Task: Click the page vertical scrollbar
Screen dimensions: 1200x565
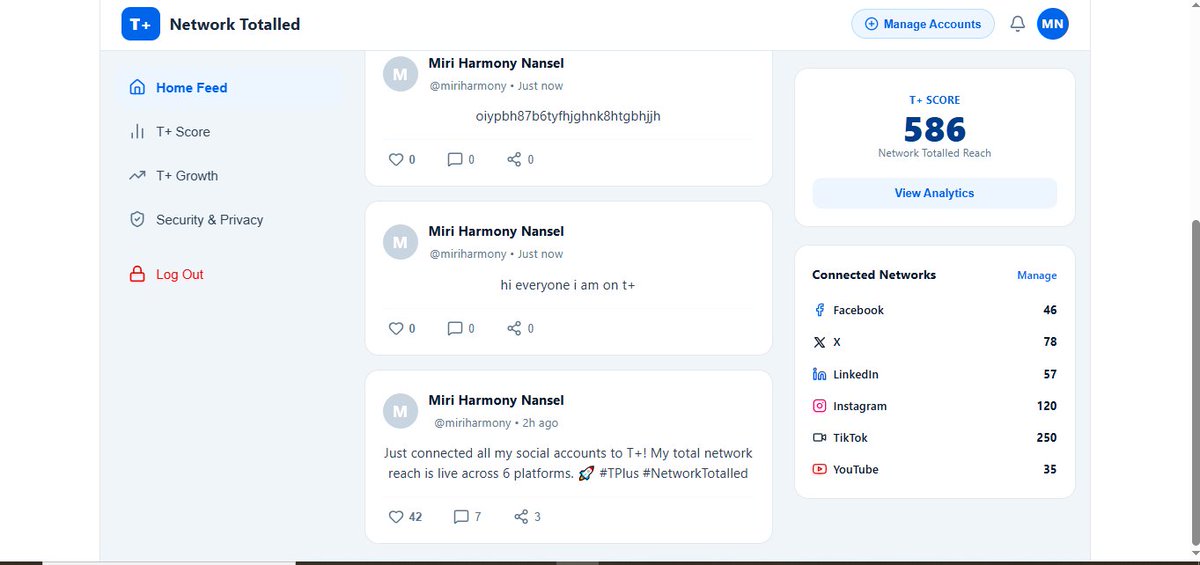Action: 1195,384
